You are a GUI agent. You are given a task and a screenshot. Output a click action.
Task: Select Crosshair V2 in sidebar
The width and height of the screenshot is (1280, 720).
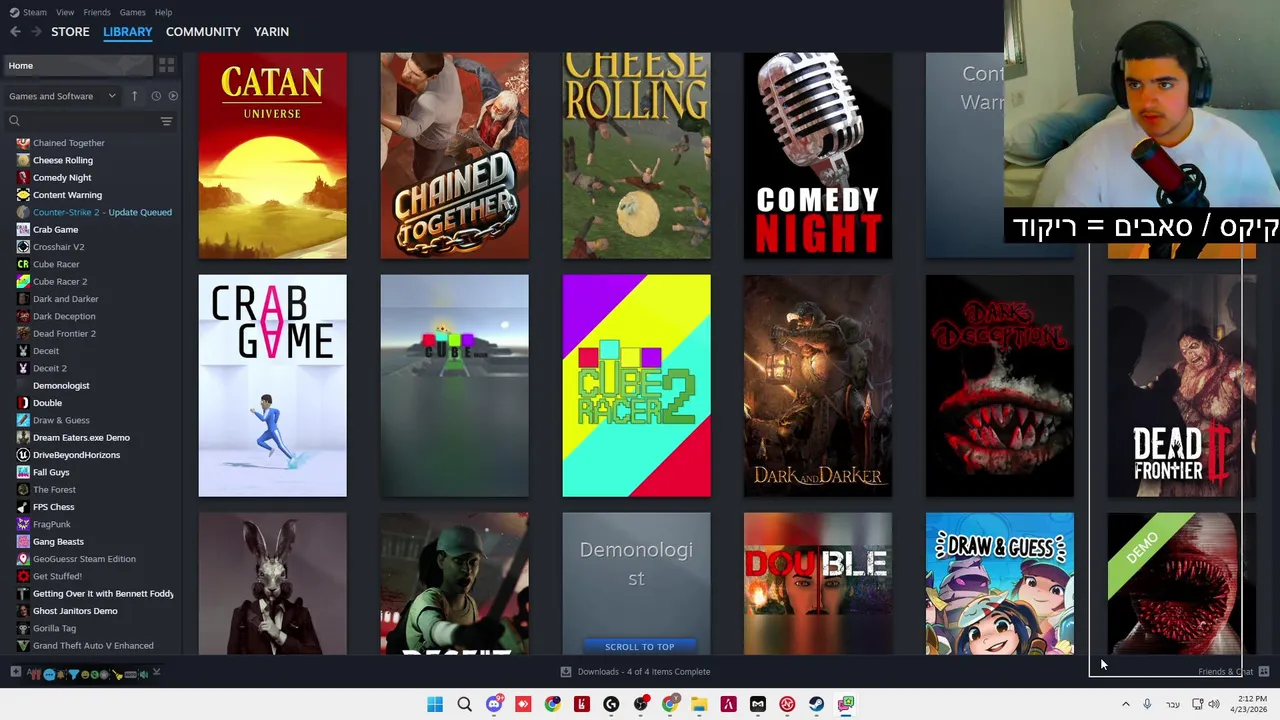(58, 247)
